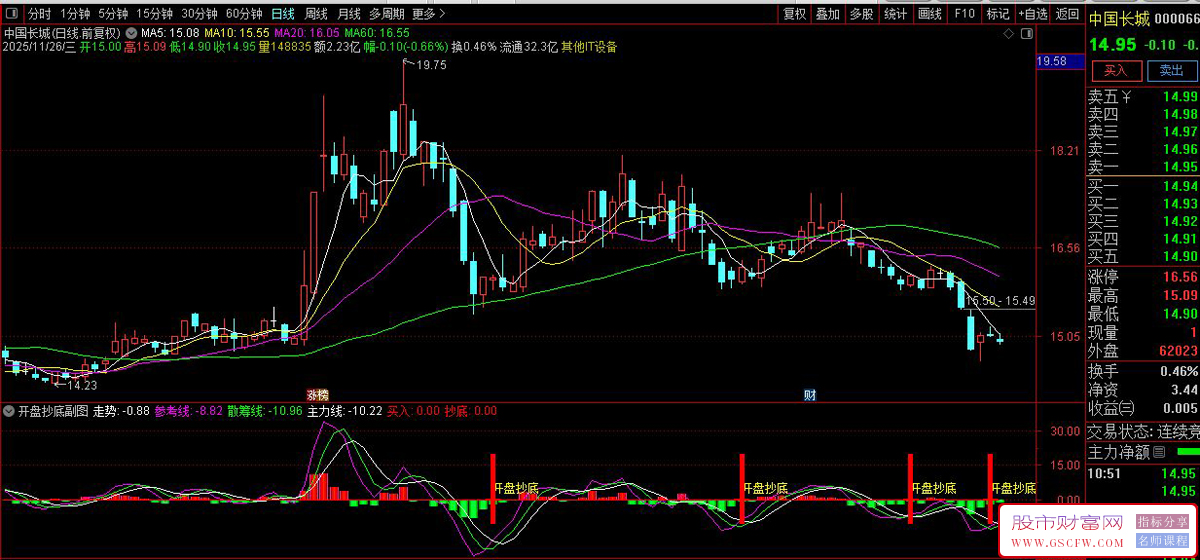Screen dimensions: 1200x560
Task: Select the 日线 daily chart tab
Action: click(283, 14)
